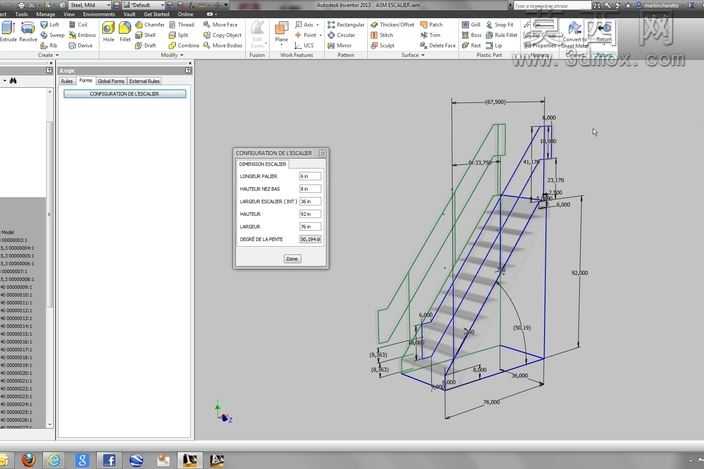The height and width of the screenshot is (469, 704).
Task: Select the Thicken/Offset tool
Action: (392, 25)
